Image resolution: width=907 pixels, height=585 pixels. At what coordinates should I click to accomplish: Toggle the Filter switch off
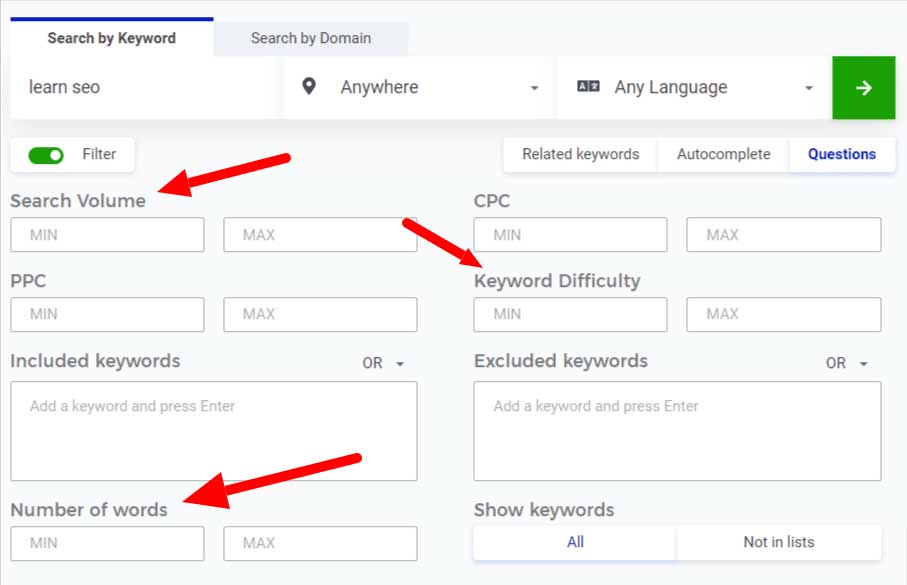46,155
